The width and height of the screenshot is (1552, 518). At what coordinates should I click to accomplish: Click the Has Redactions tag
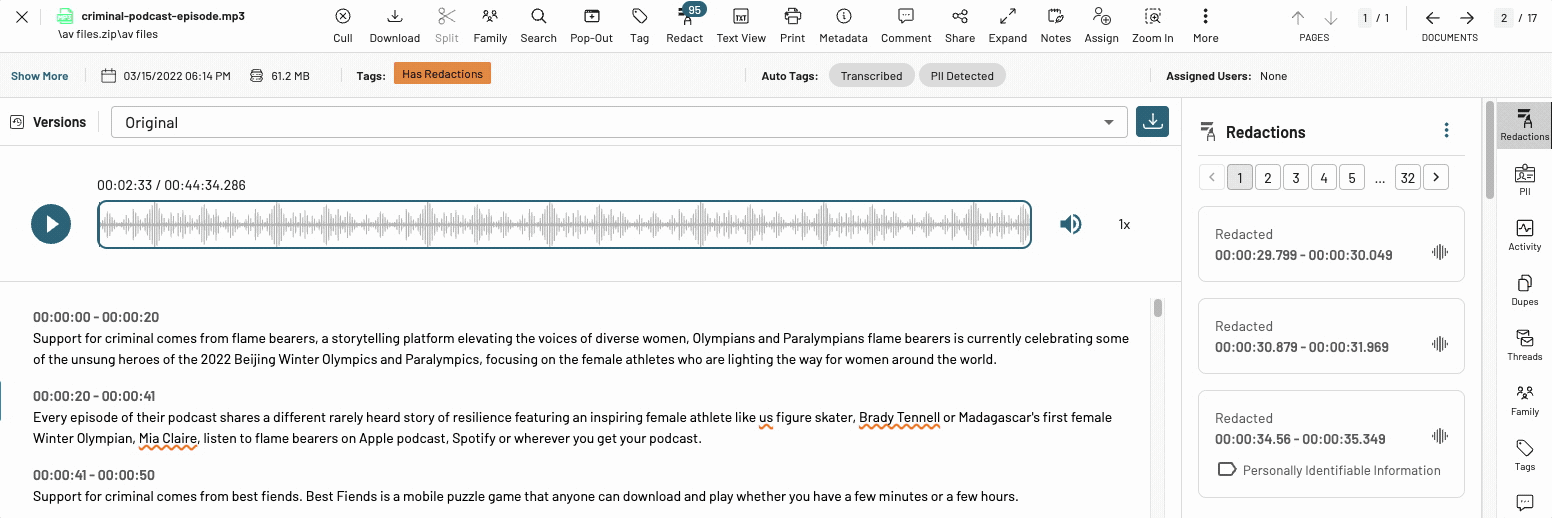point(442,74)
